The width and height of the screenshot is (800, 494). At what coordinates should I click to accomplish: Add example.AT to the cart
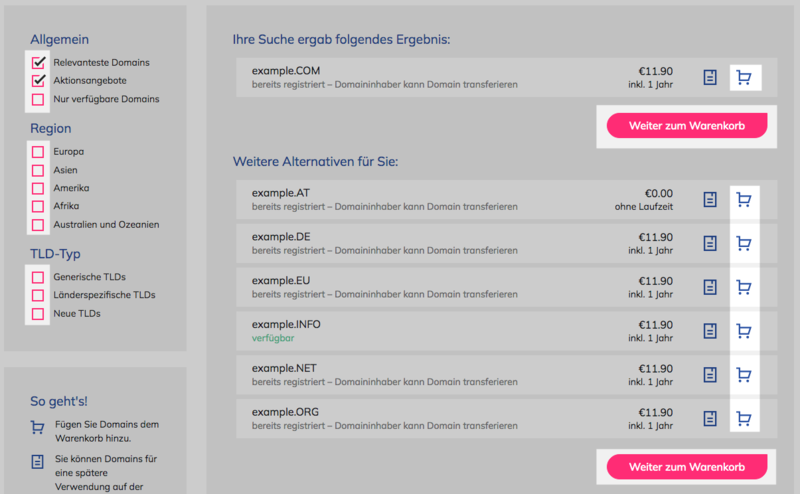[x=744, y=200]
